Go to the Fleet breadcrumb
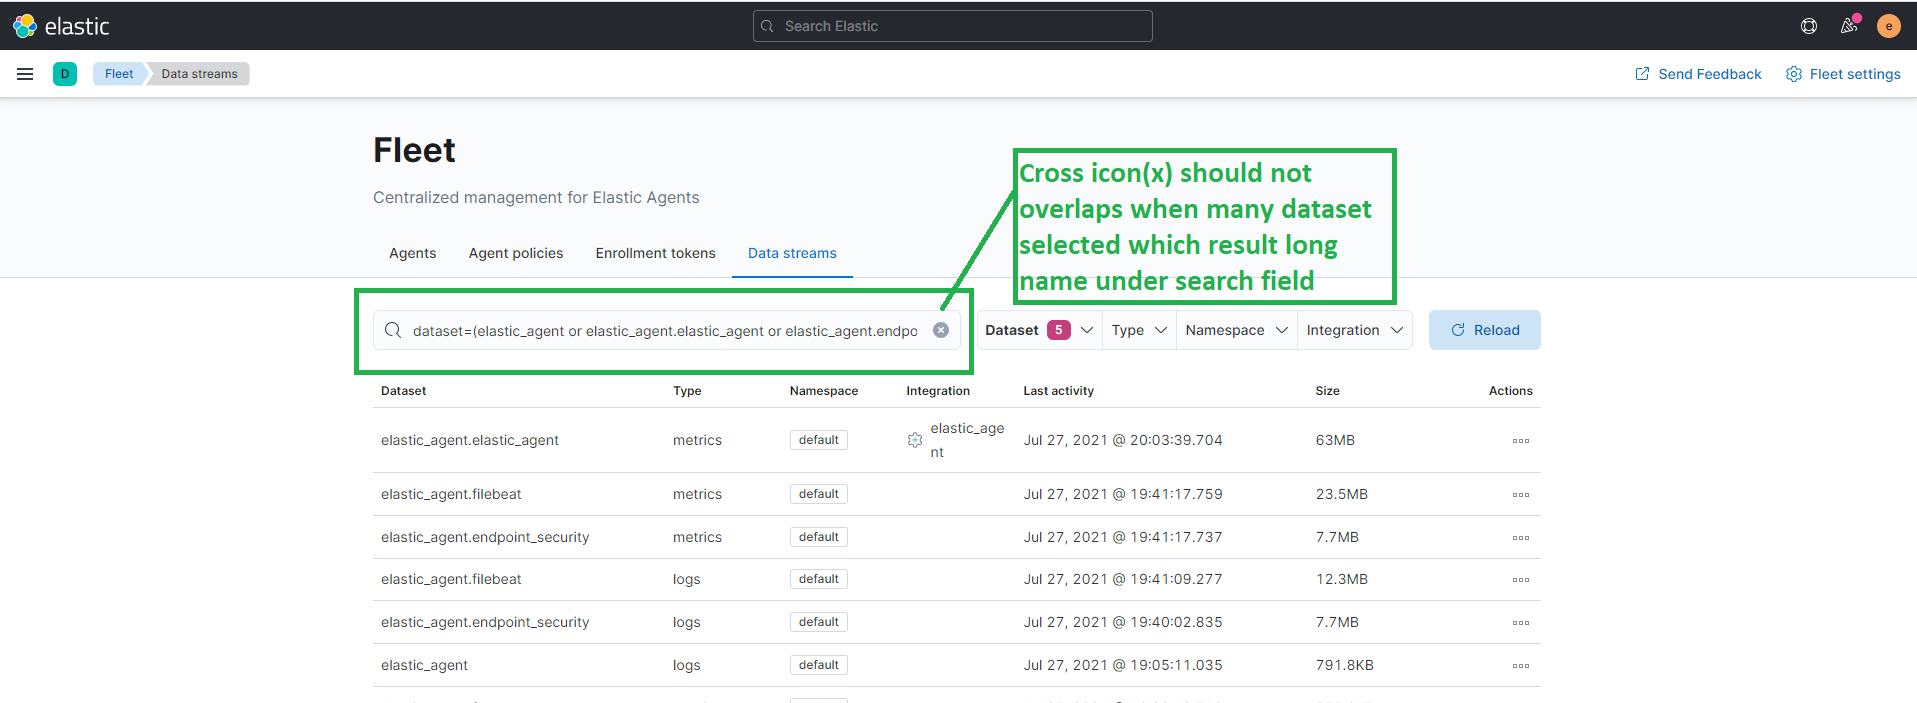 click(x=119, y=74)
